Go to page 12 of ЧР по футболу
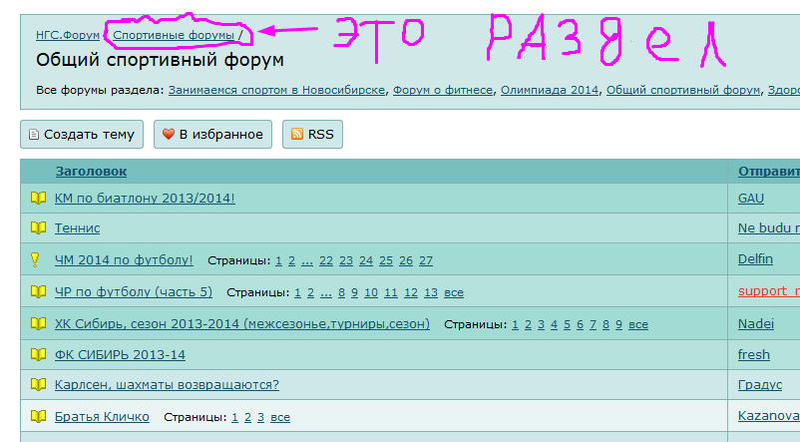This screenshot has height=442, width=800. click(411, 292)
